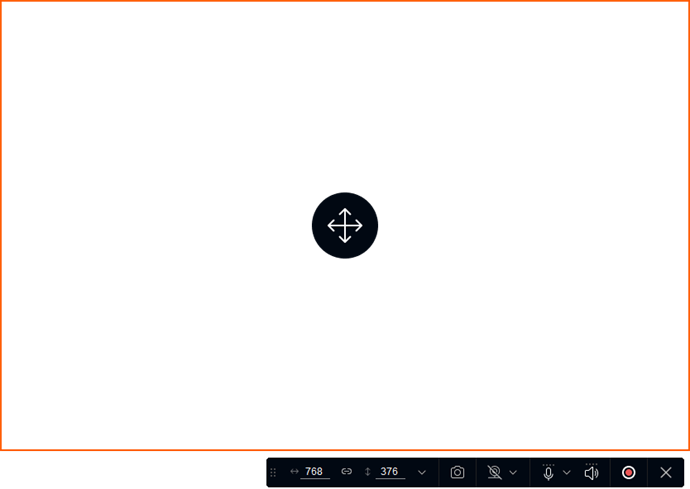This screenshot has height=489, width=690.
Task: Click the orange capture region bottom border
Action: (345, 450)
